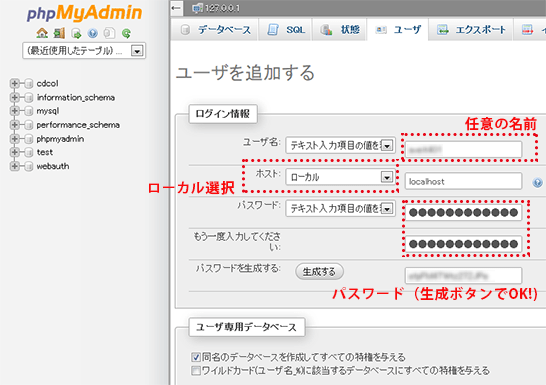Click database icon beside phpmyadmin

29,139
